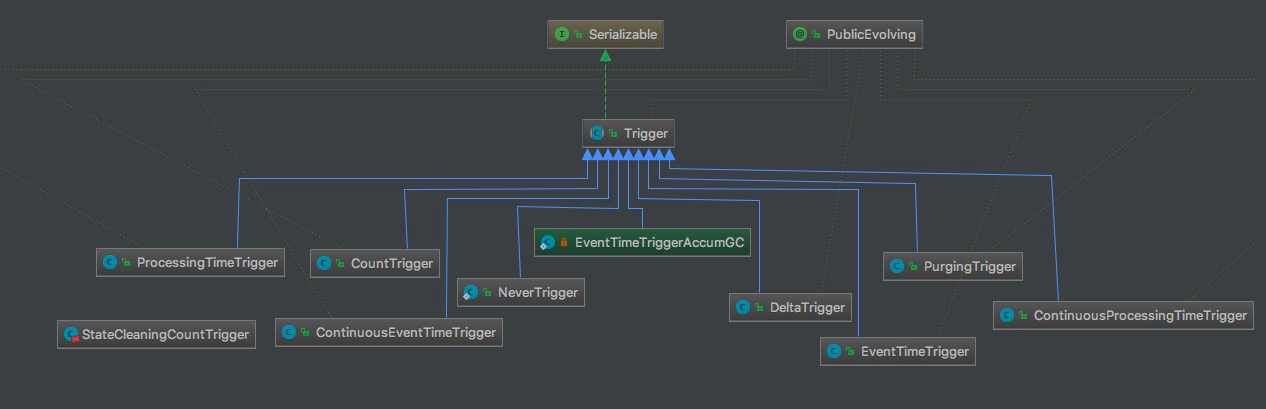Click the class icon on Trigger
Viewport: 1266px width, 409px height.
click(597, 133)
